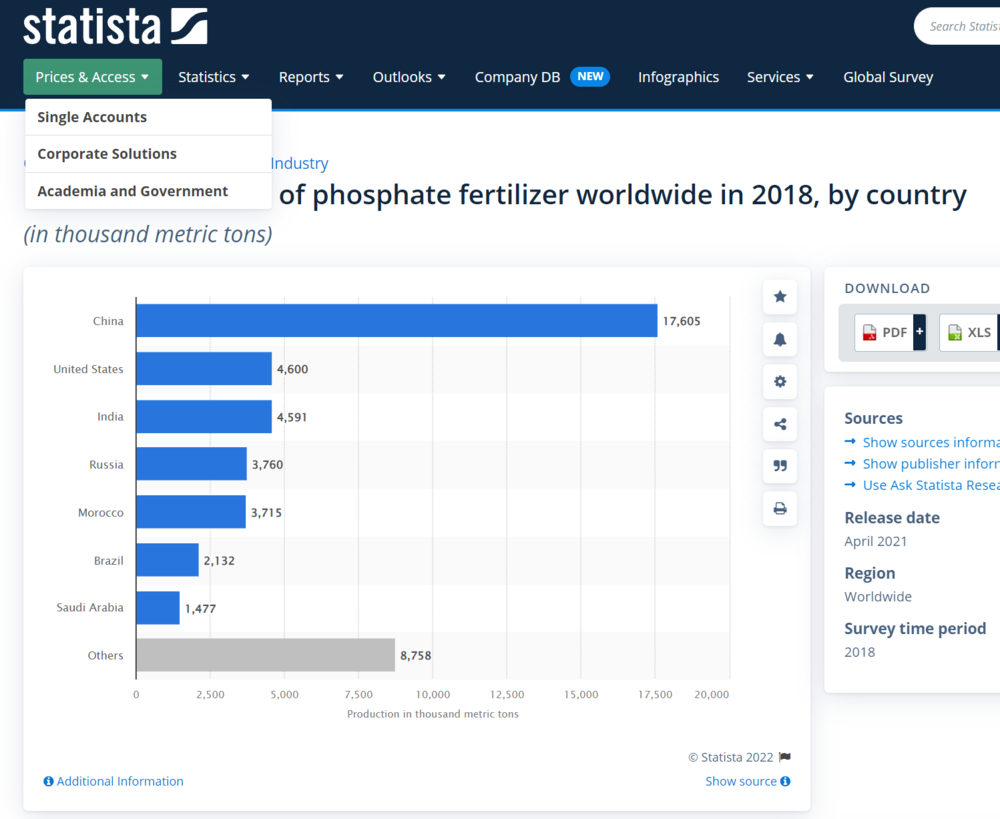Select Academia and Government option
This screenshot has height=819, width=1000.
tap(132, 191)
